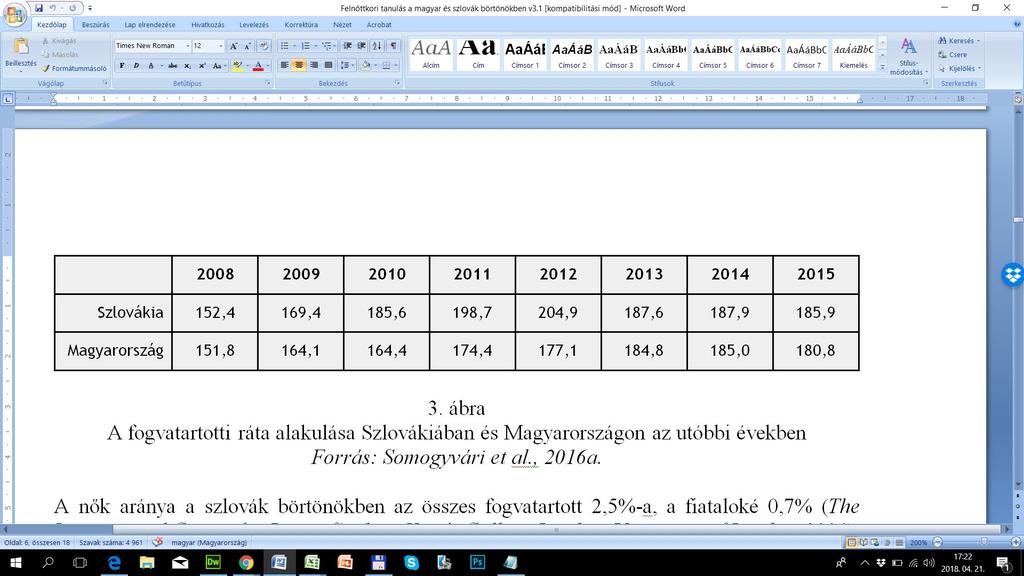Decrease paragraph indent

pos(347,46)
